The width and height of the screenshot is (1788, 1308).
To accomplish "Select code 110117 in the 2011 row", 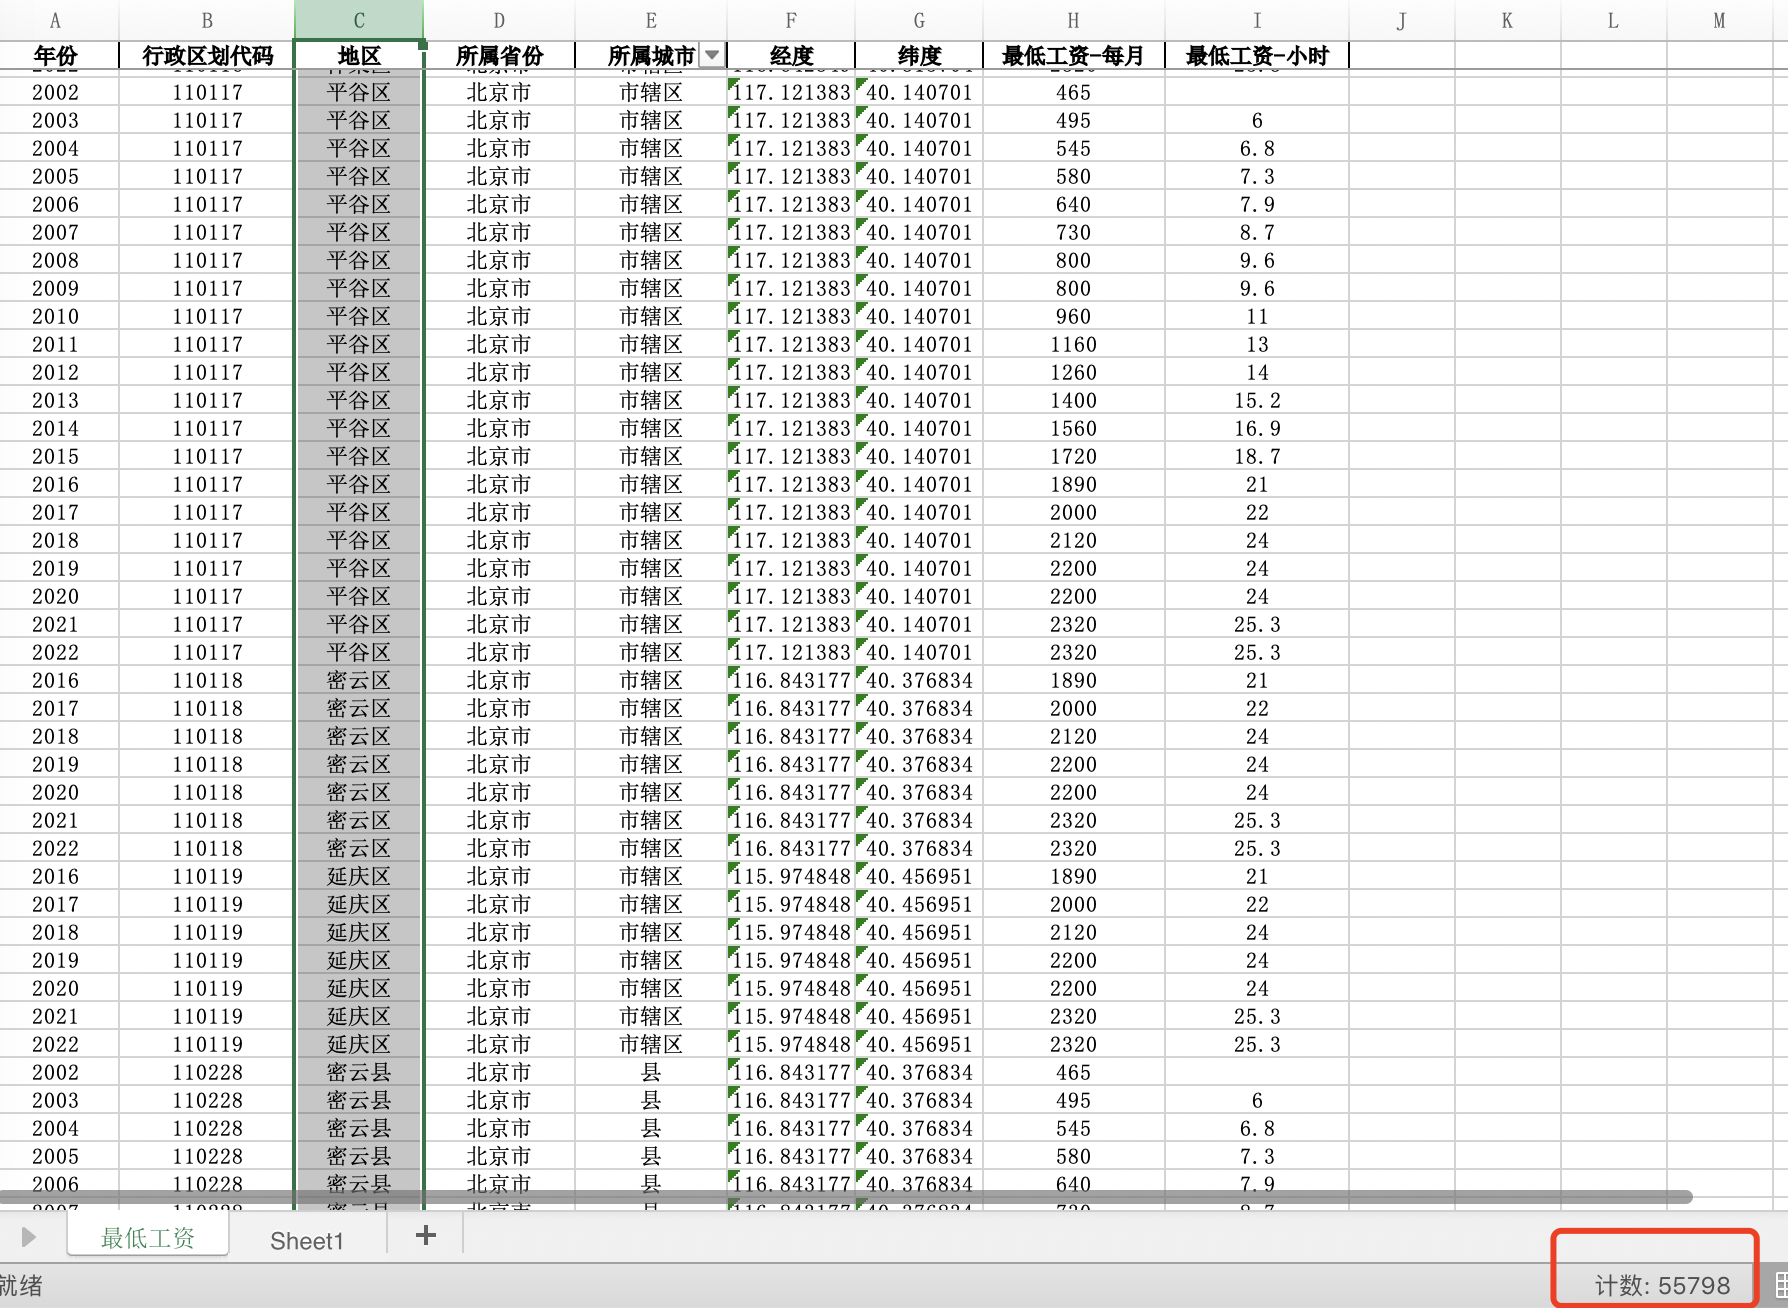I will tap(207, 344).
